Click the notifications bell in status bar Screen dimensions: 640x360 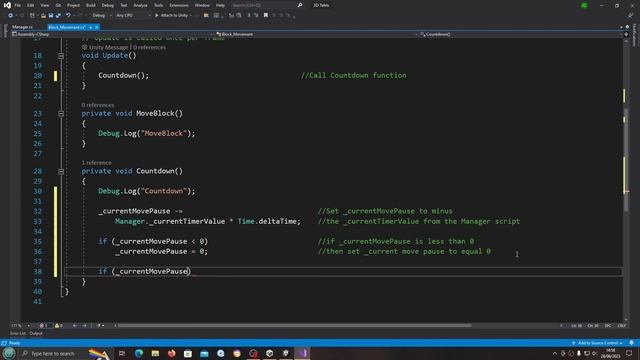[x=631, y=343]
